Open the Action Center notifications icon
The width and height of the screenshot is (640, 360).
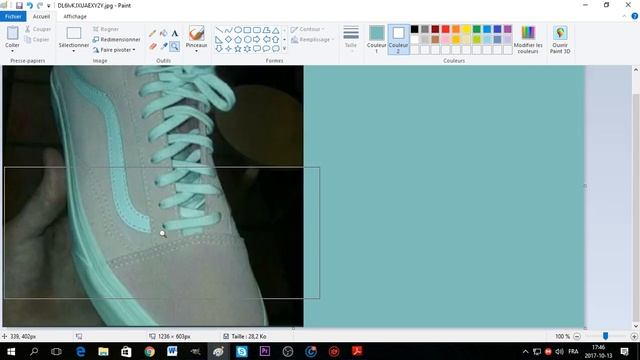coord(624,351)
